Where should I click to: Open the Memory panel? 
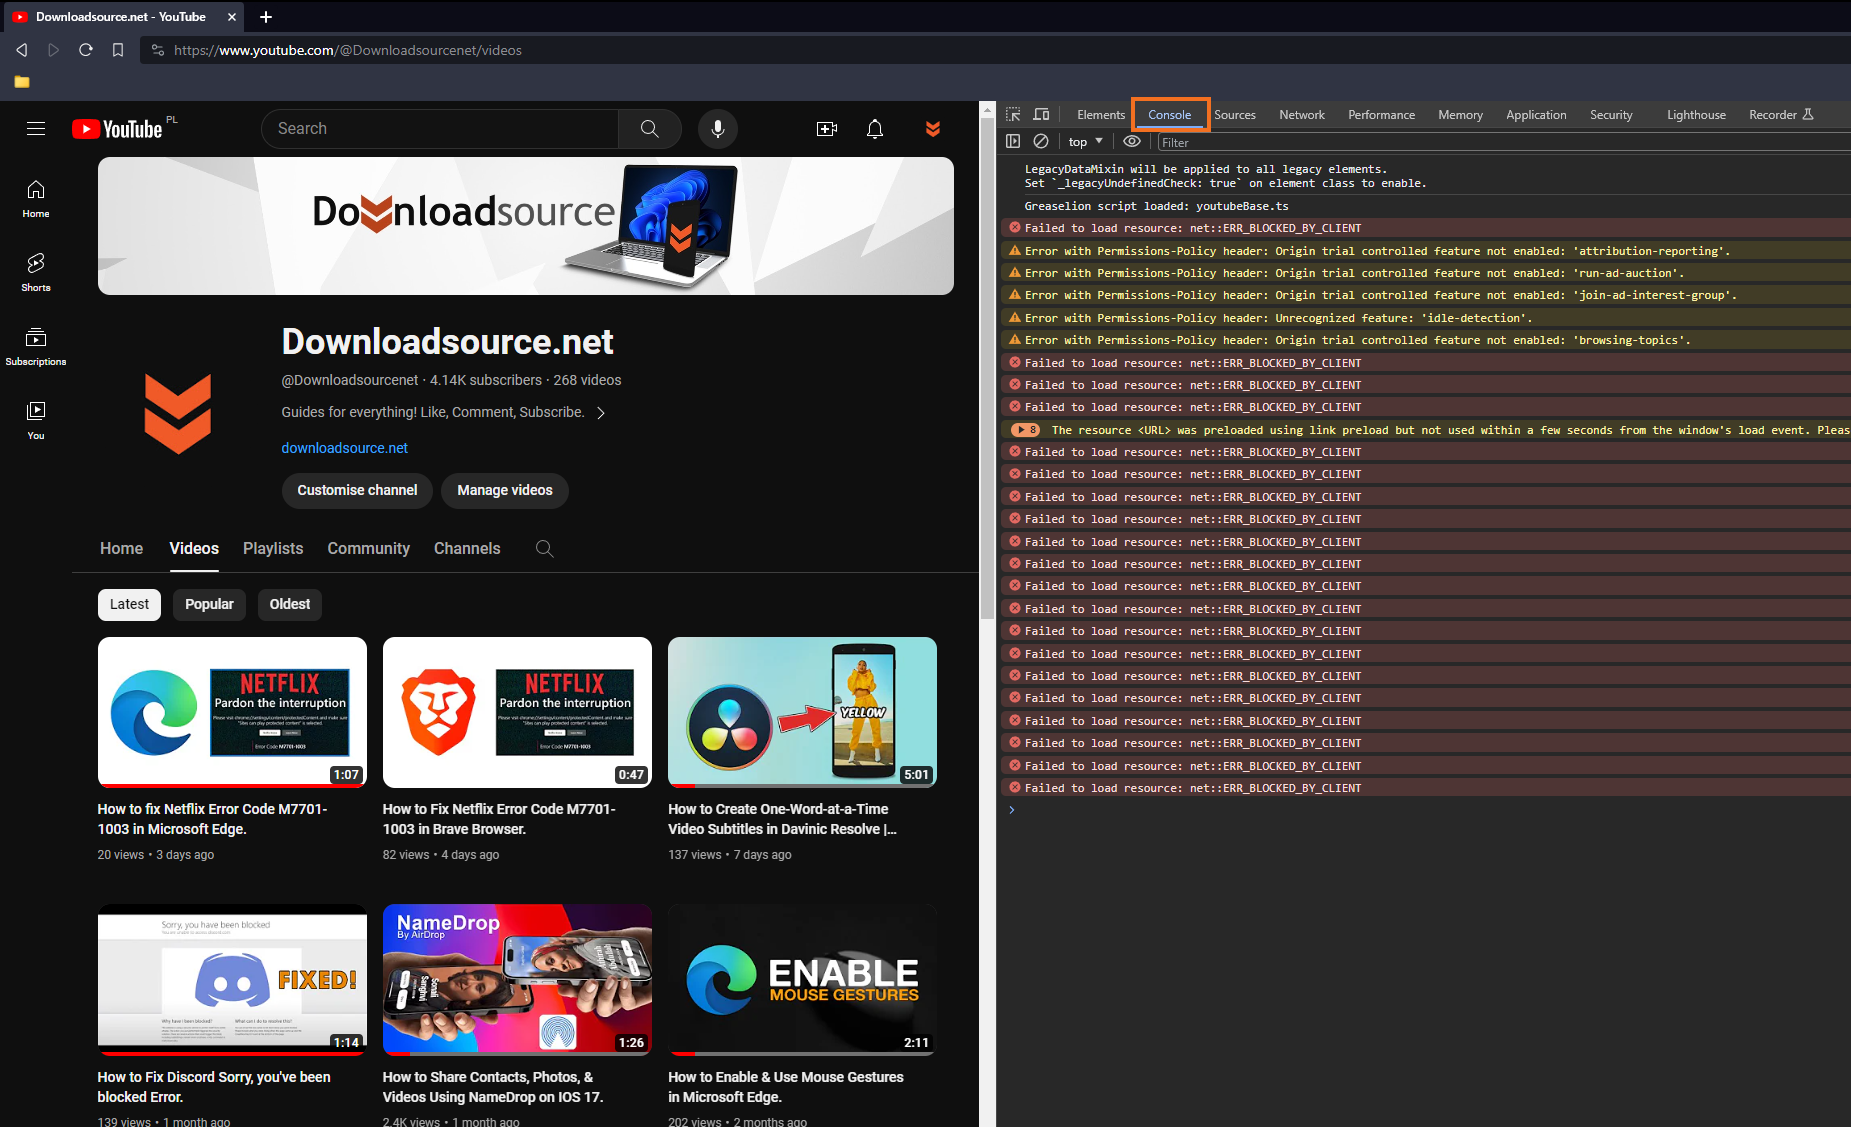click(1461, 115)
